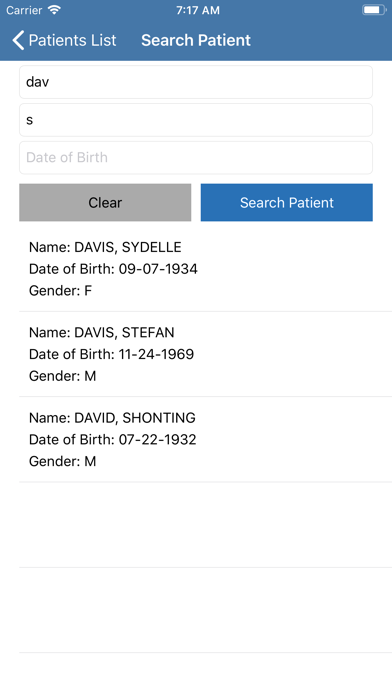Select patient DAVIS, STEFAN
This screenshot has width=392, height=696.
pyautogui.click(x=205, y=354)
